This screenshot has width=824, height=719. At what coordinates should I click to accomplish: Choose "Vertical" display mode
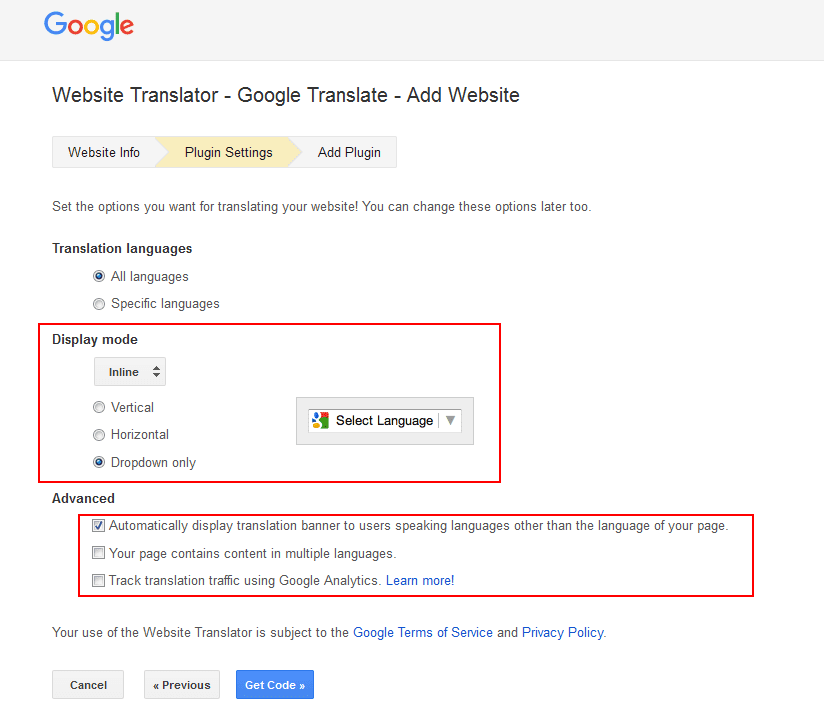click(99, 407)
